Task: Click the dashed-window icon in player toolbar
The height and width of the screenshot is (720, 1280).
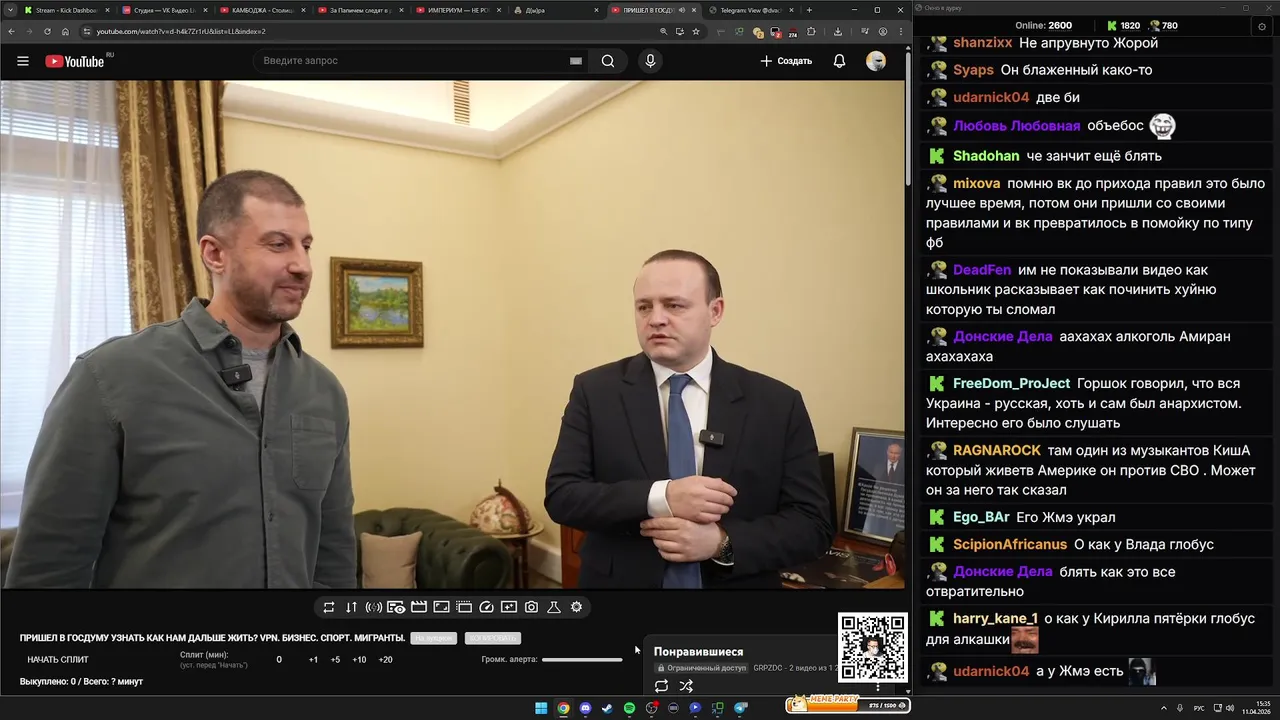Action: (x=464, y=607)
